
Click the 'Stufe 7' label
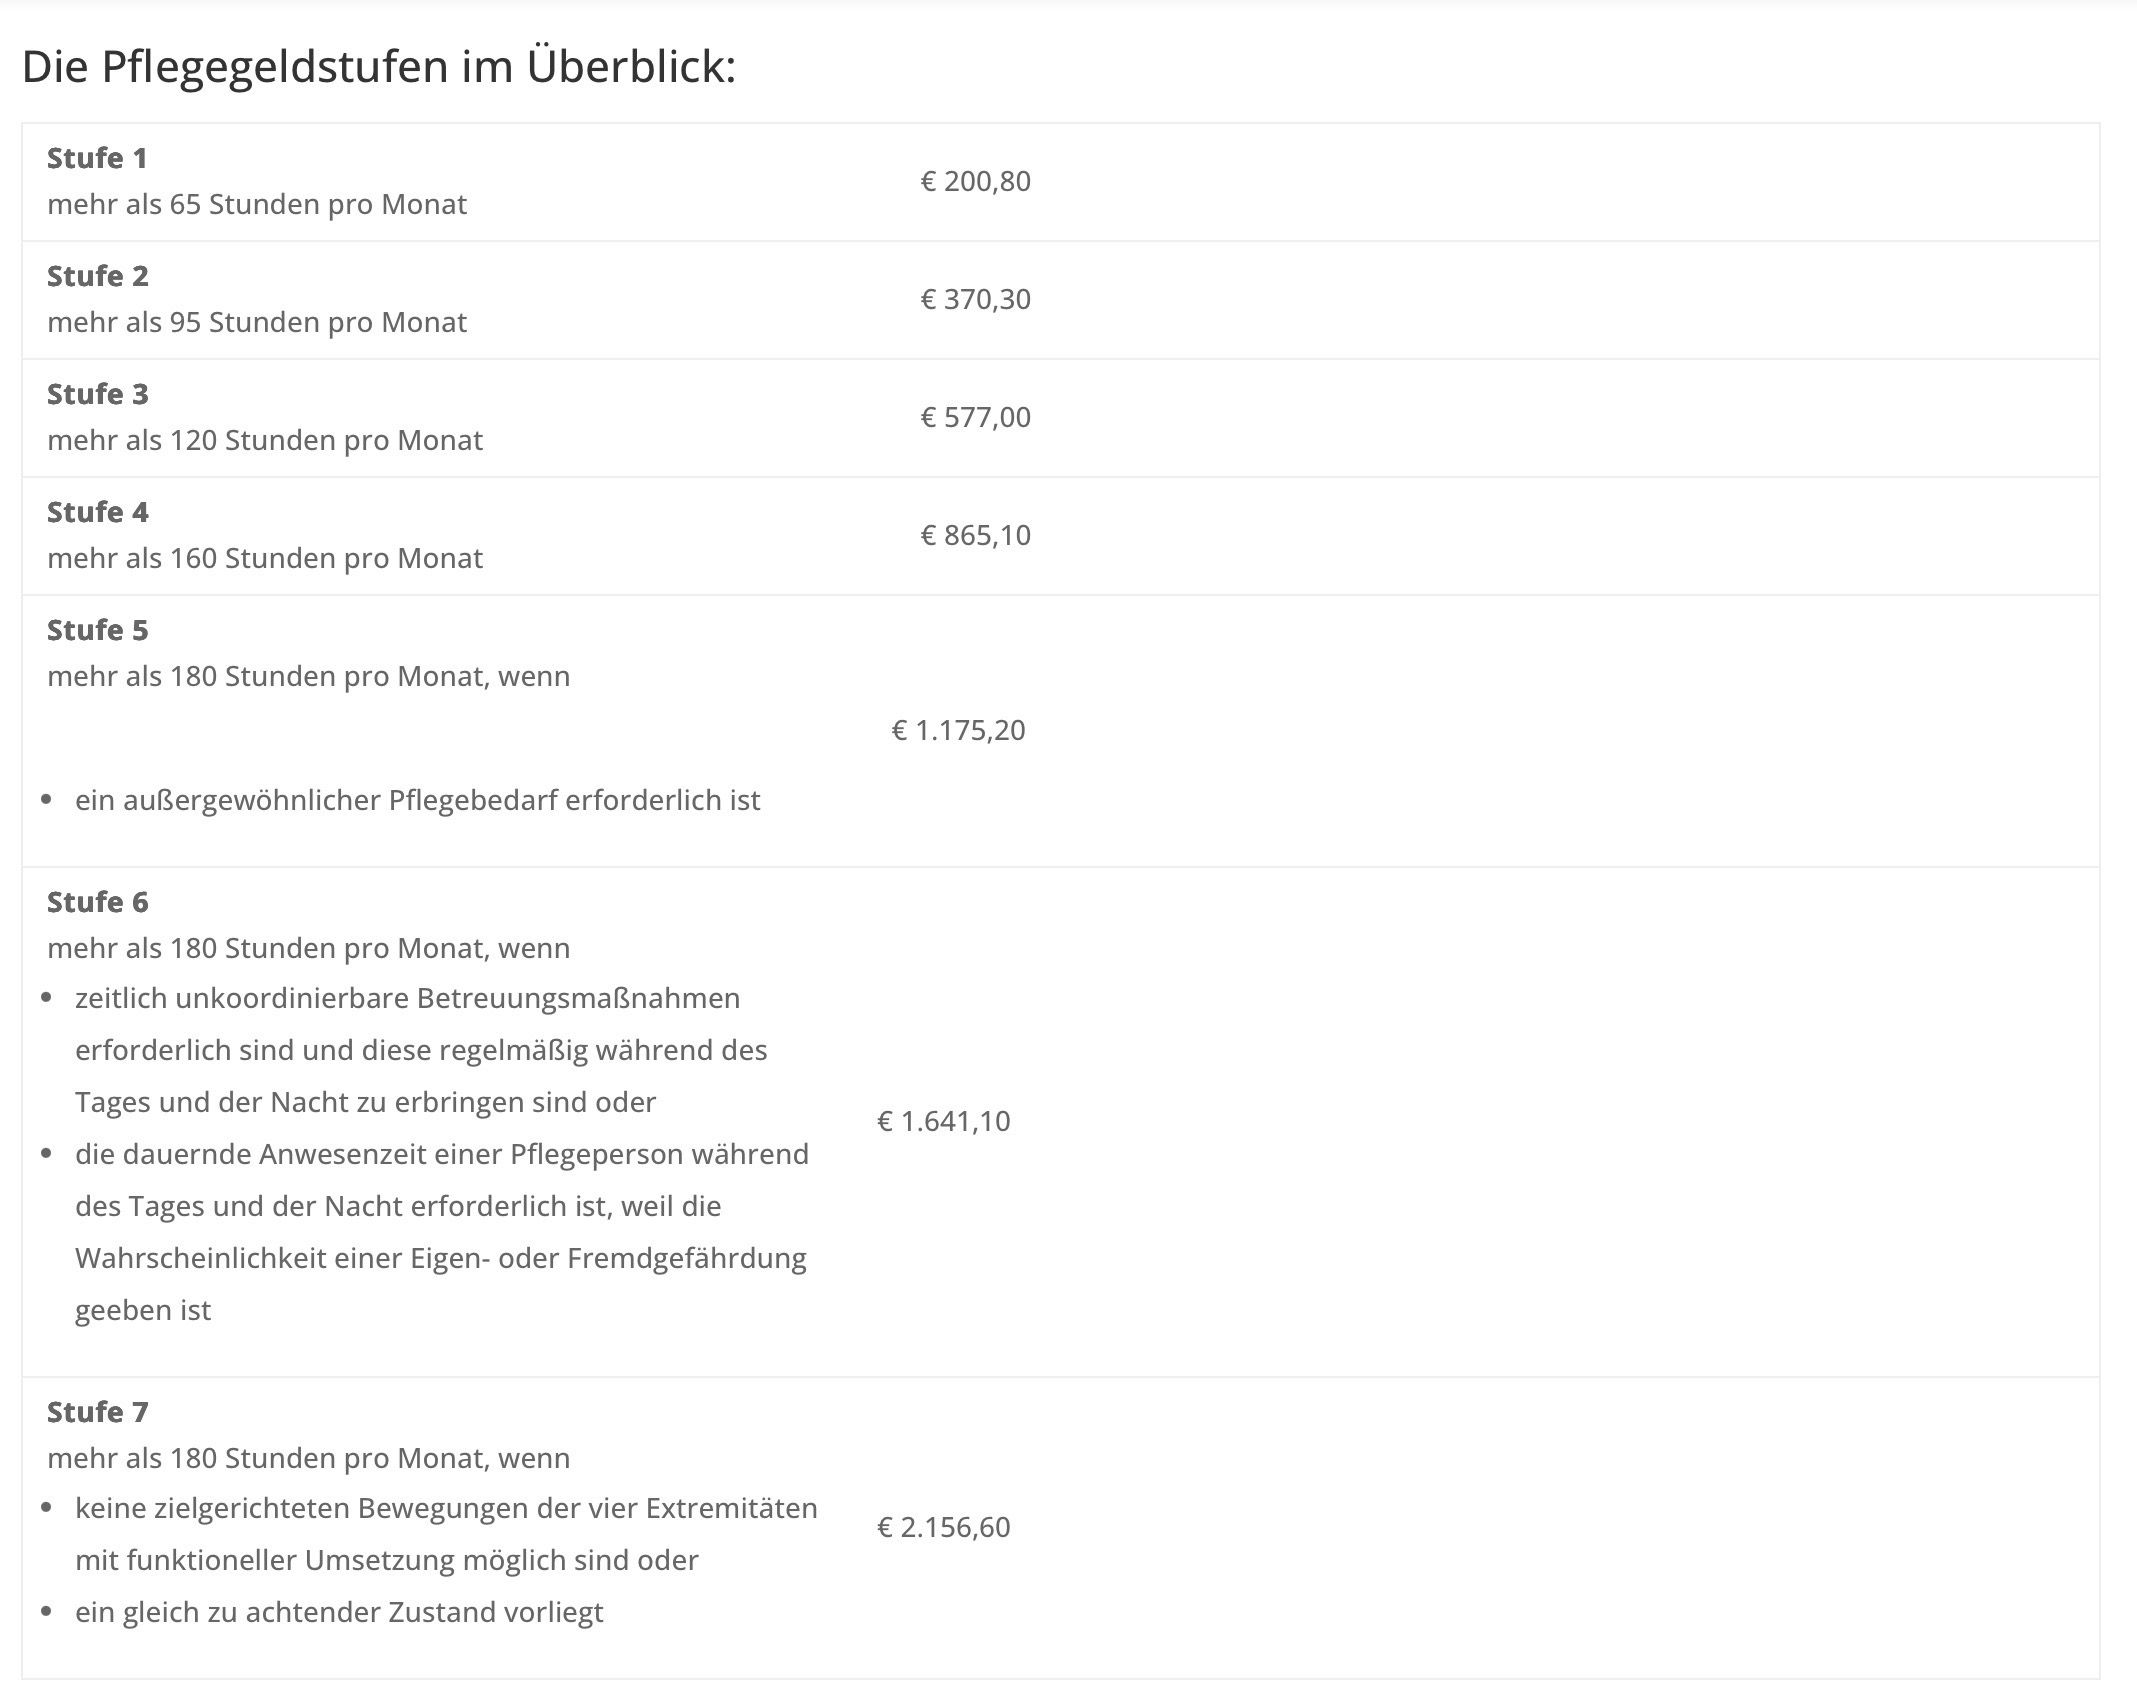point(97,1412)
